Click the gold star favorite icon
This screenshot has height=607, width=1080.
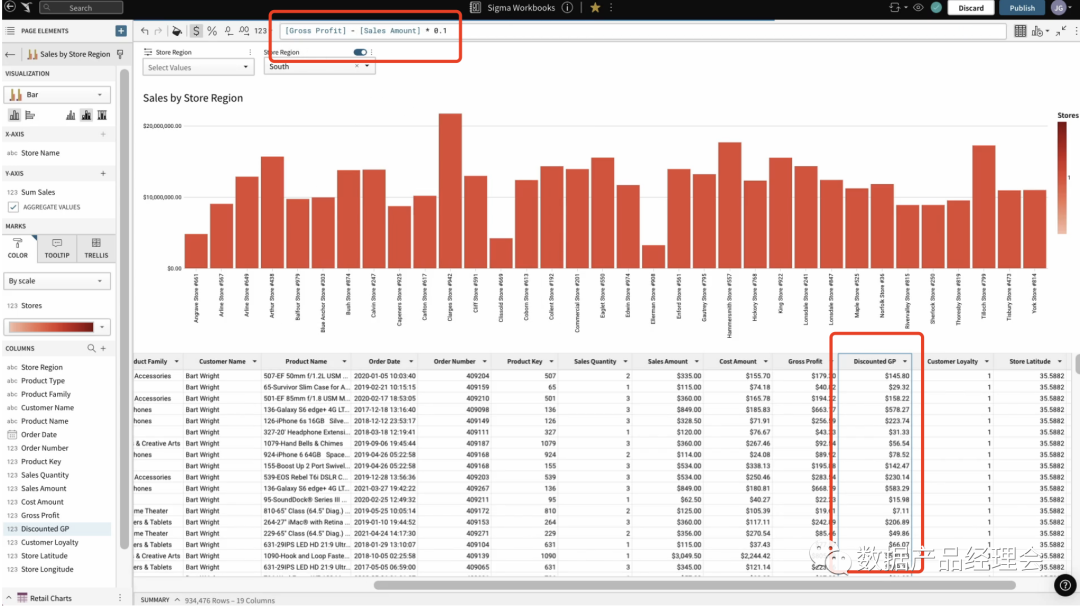tap(595, 8)
